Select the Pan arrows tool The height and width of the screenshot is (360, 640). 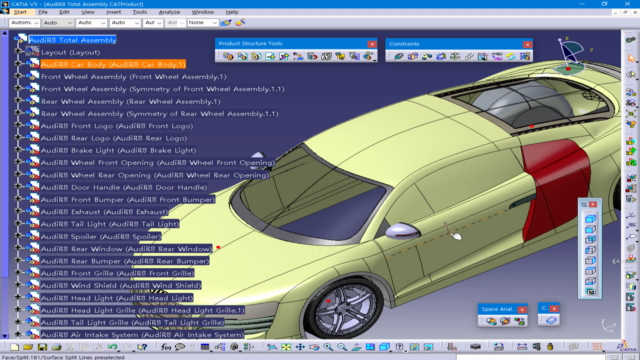coord(300,347)
